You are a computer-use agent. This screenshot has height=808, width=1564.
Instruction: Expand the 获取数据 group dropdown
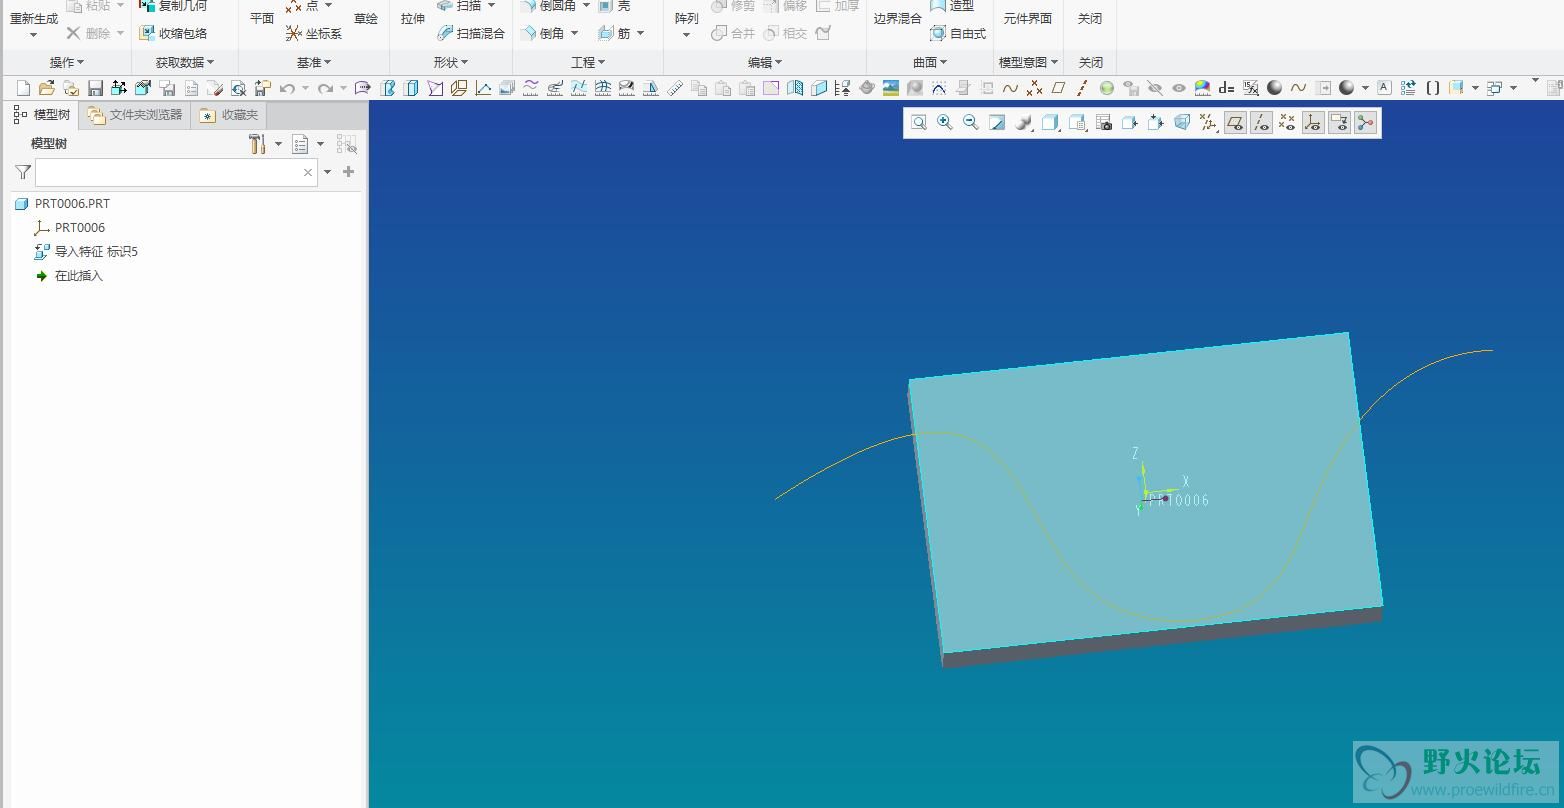tap(185, 62)
